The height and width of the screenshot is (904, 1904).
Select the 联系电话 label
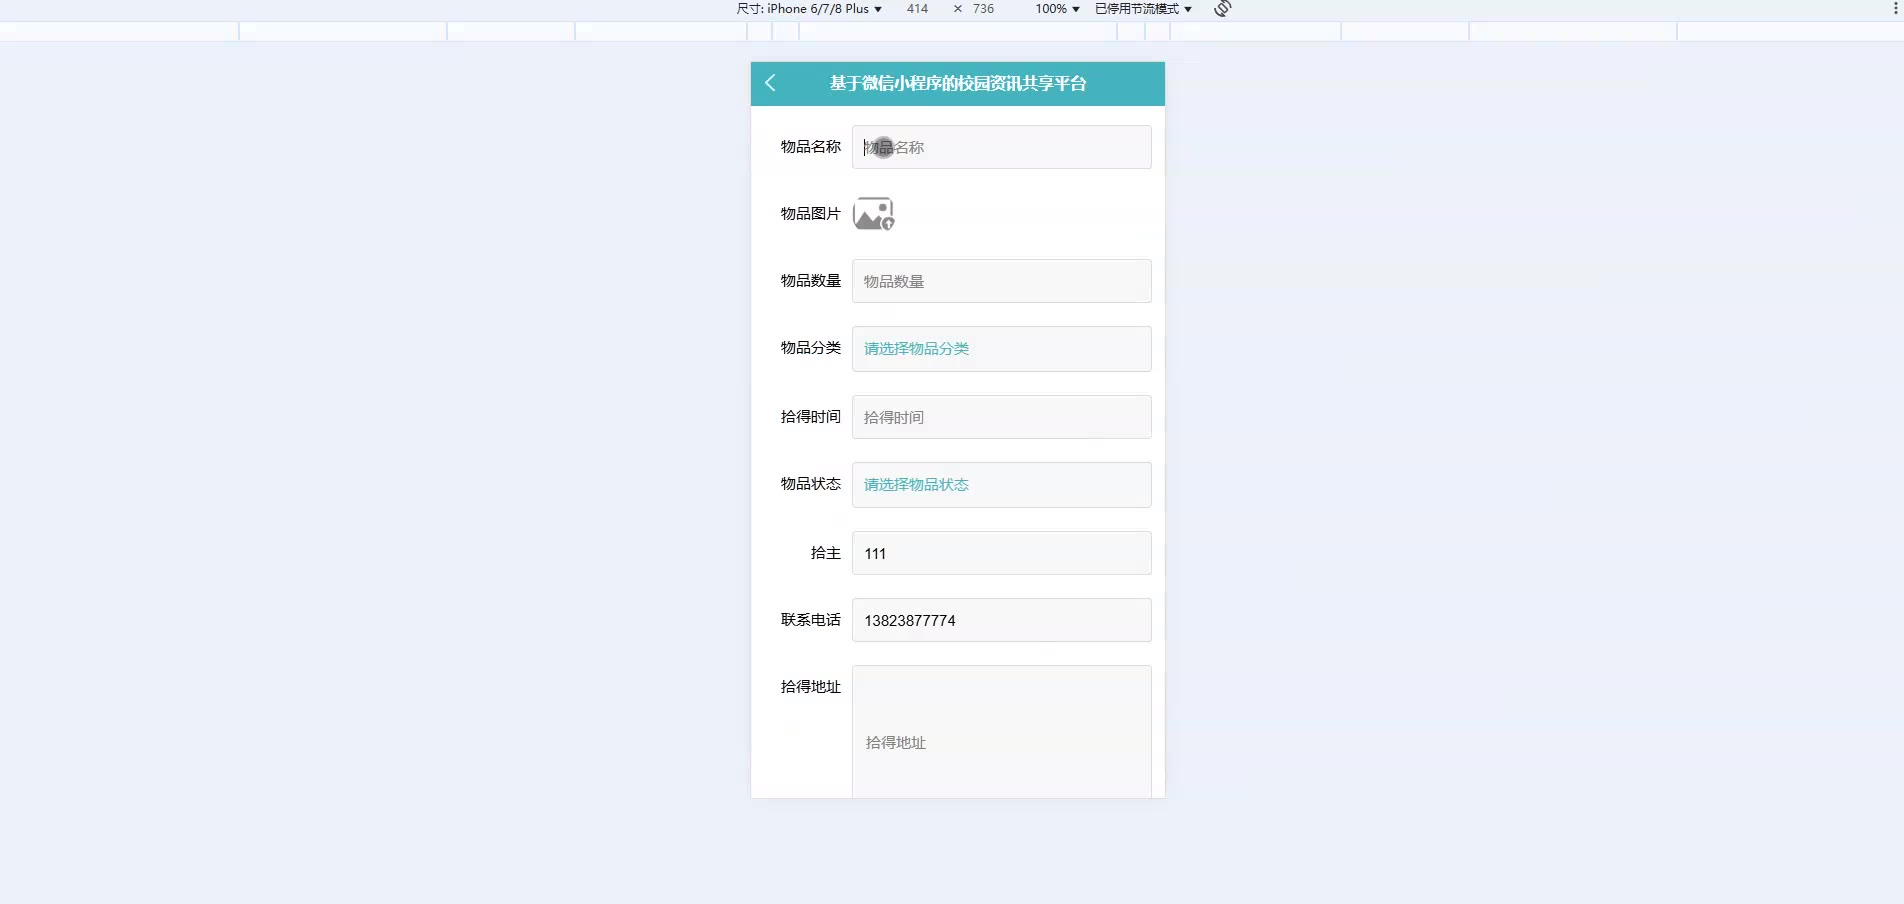pos(811,619)
